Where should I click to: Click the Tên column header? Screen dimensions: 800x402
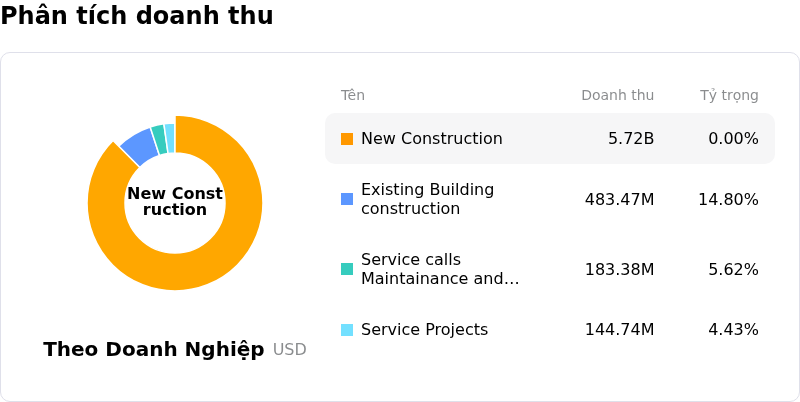353,95
